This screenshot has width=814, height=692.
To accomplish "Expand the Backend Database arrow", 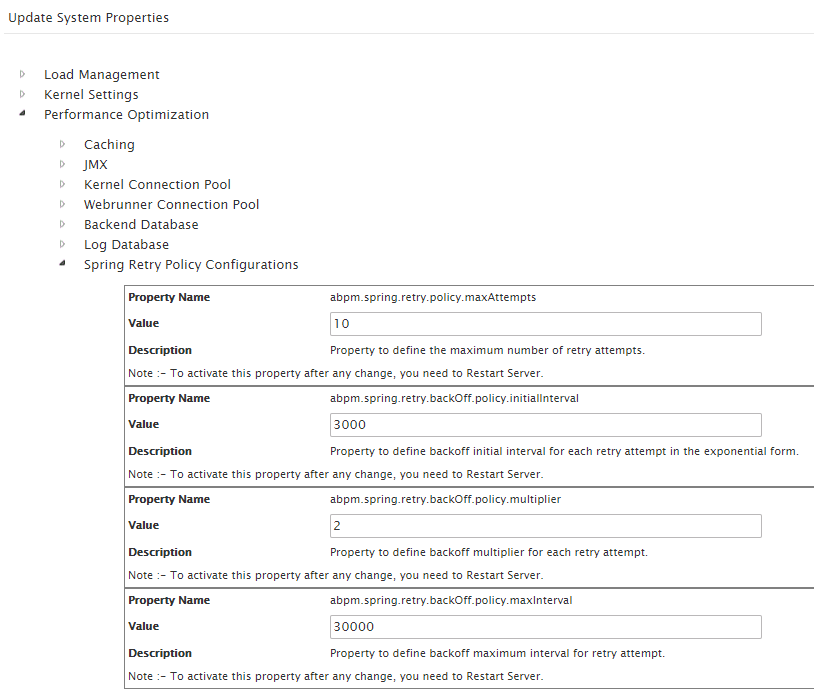I will [62, 224].
